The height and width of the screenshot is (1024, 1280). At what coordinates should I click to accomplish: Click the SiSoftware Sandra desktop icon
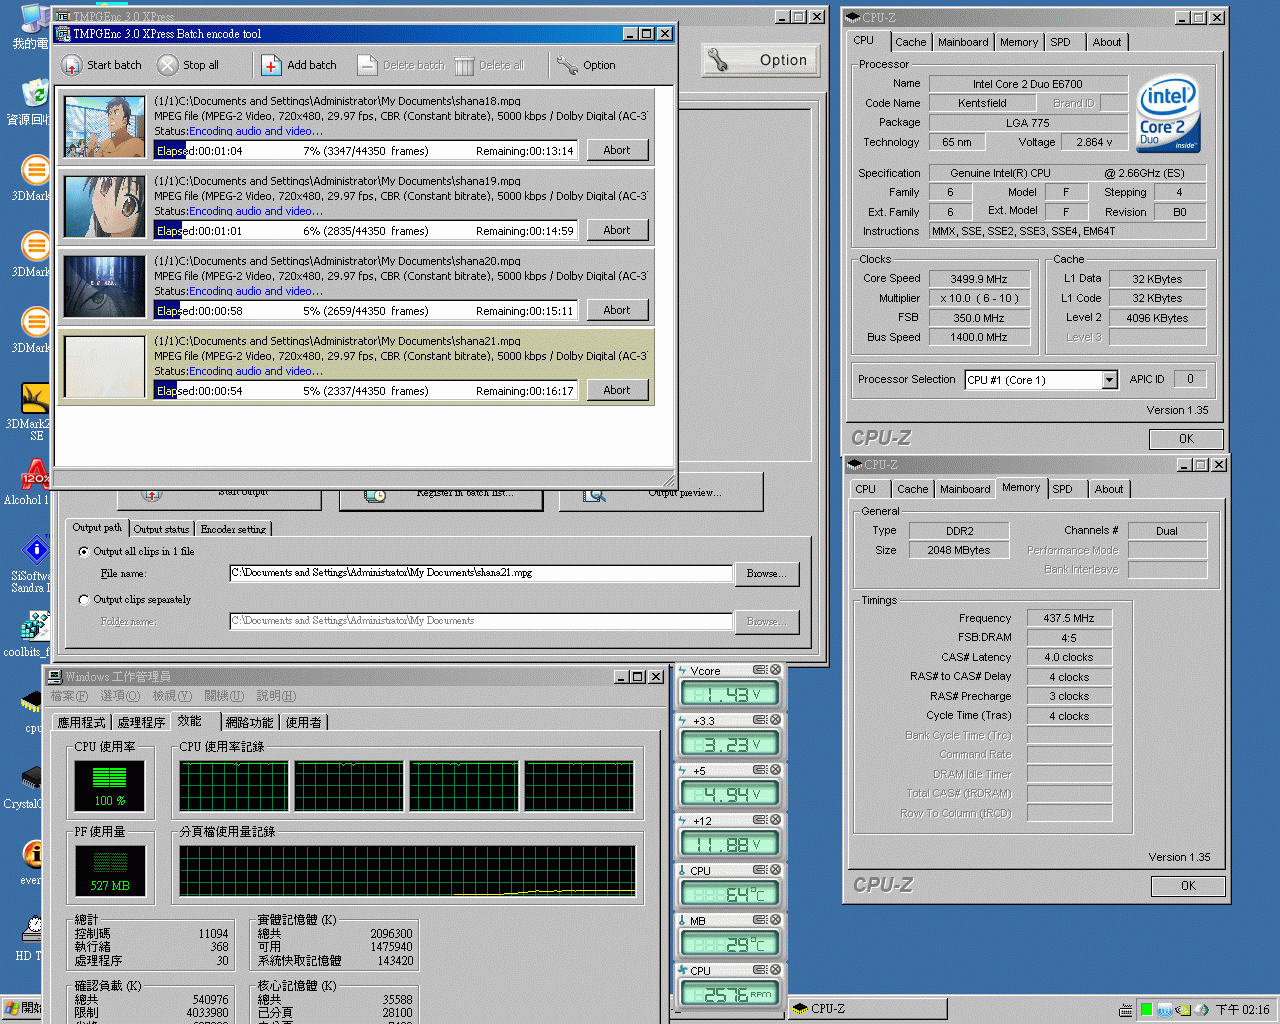[x=35, y=550]
